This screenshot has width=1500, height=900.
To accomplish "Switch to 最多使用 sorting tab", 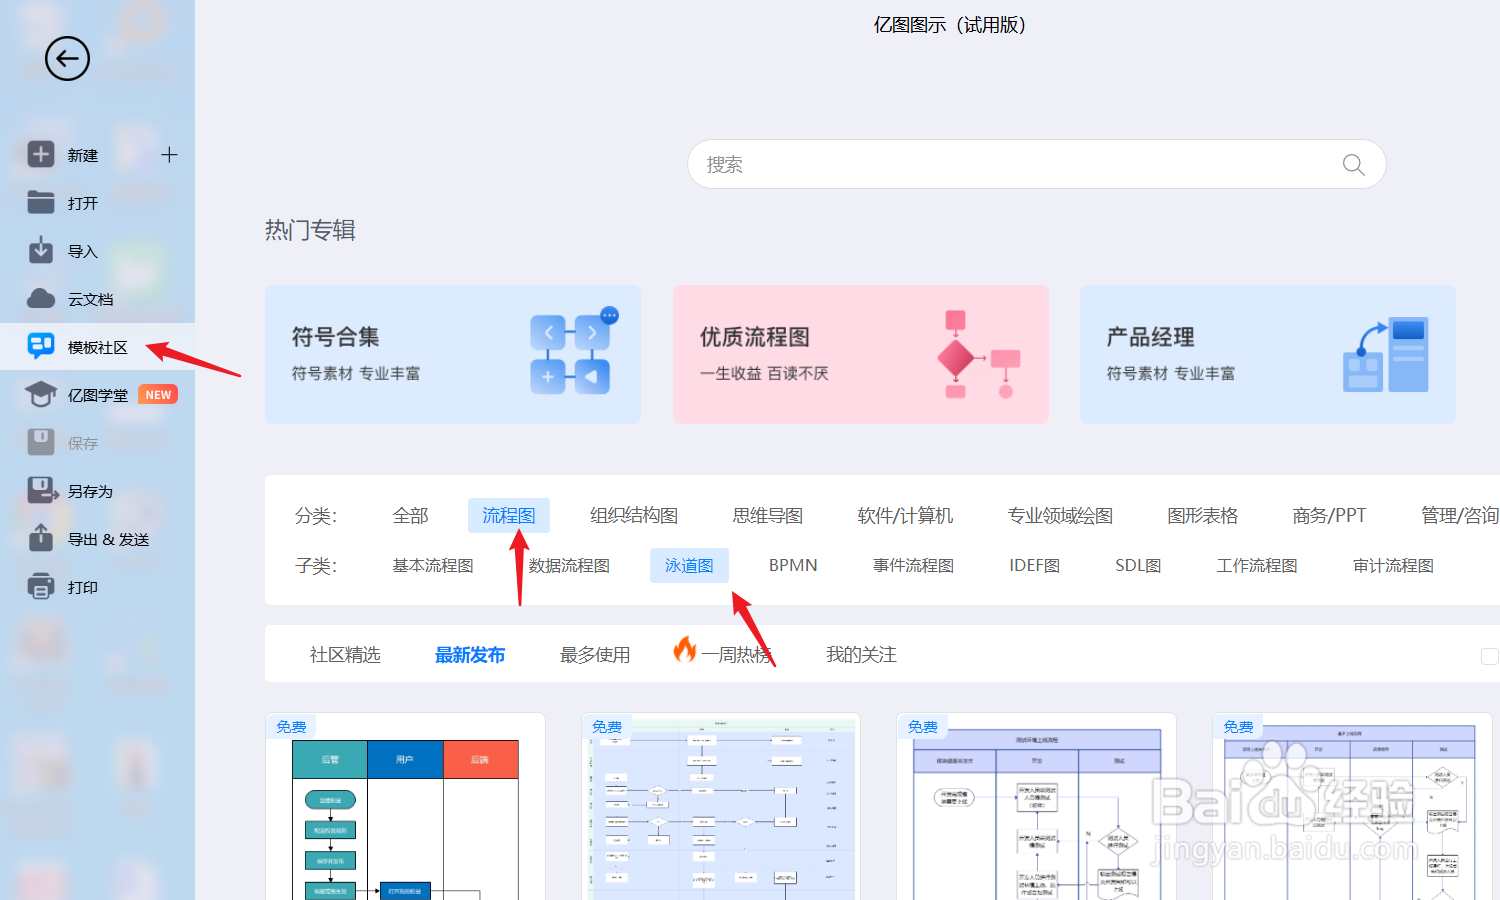I will point(595,654).
